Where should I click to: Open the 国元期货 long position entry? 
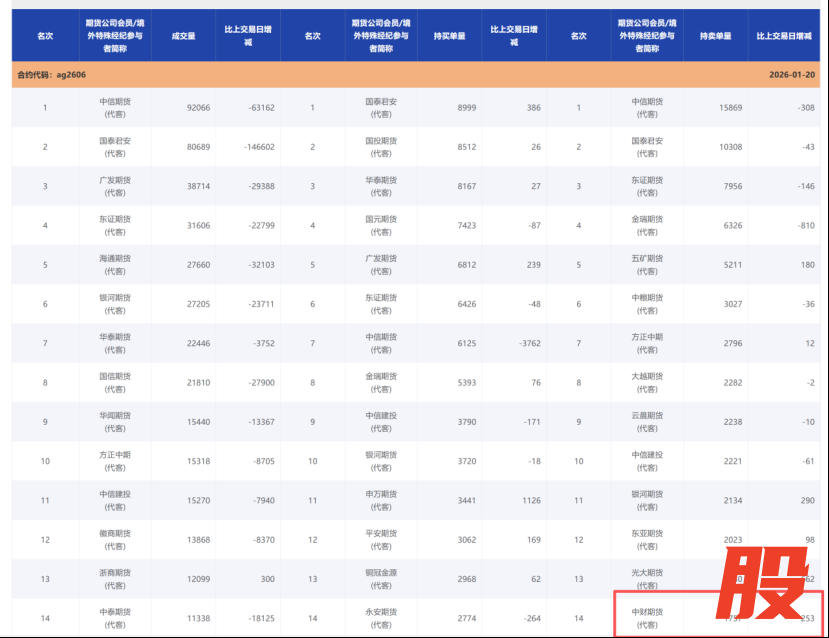(381, 226)
